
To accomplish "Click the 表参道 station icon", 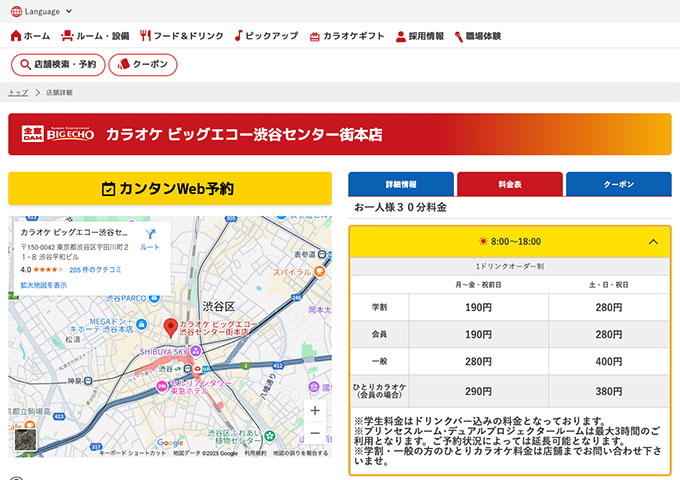I will 322,254.
